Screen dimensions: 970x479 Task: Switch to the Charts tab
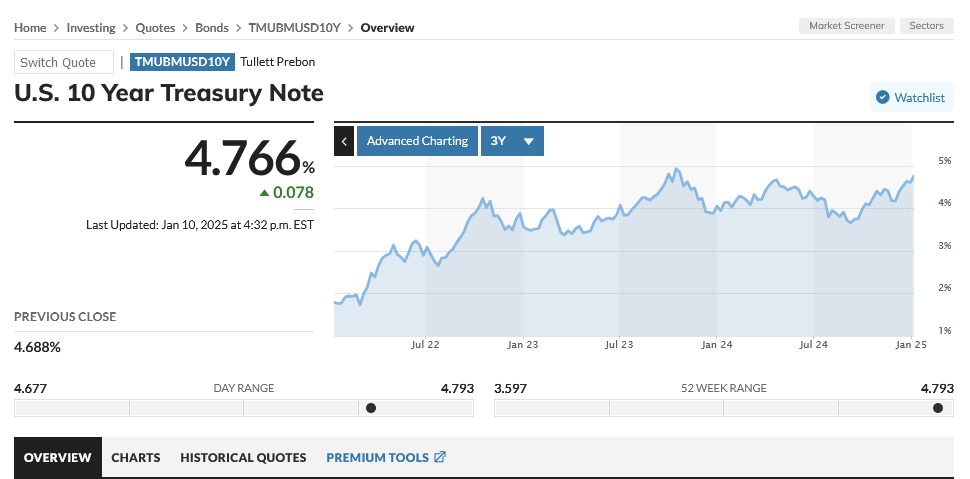(136, 457)
